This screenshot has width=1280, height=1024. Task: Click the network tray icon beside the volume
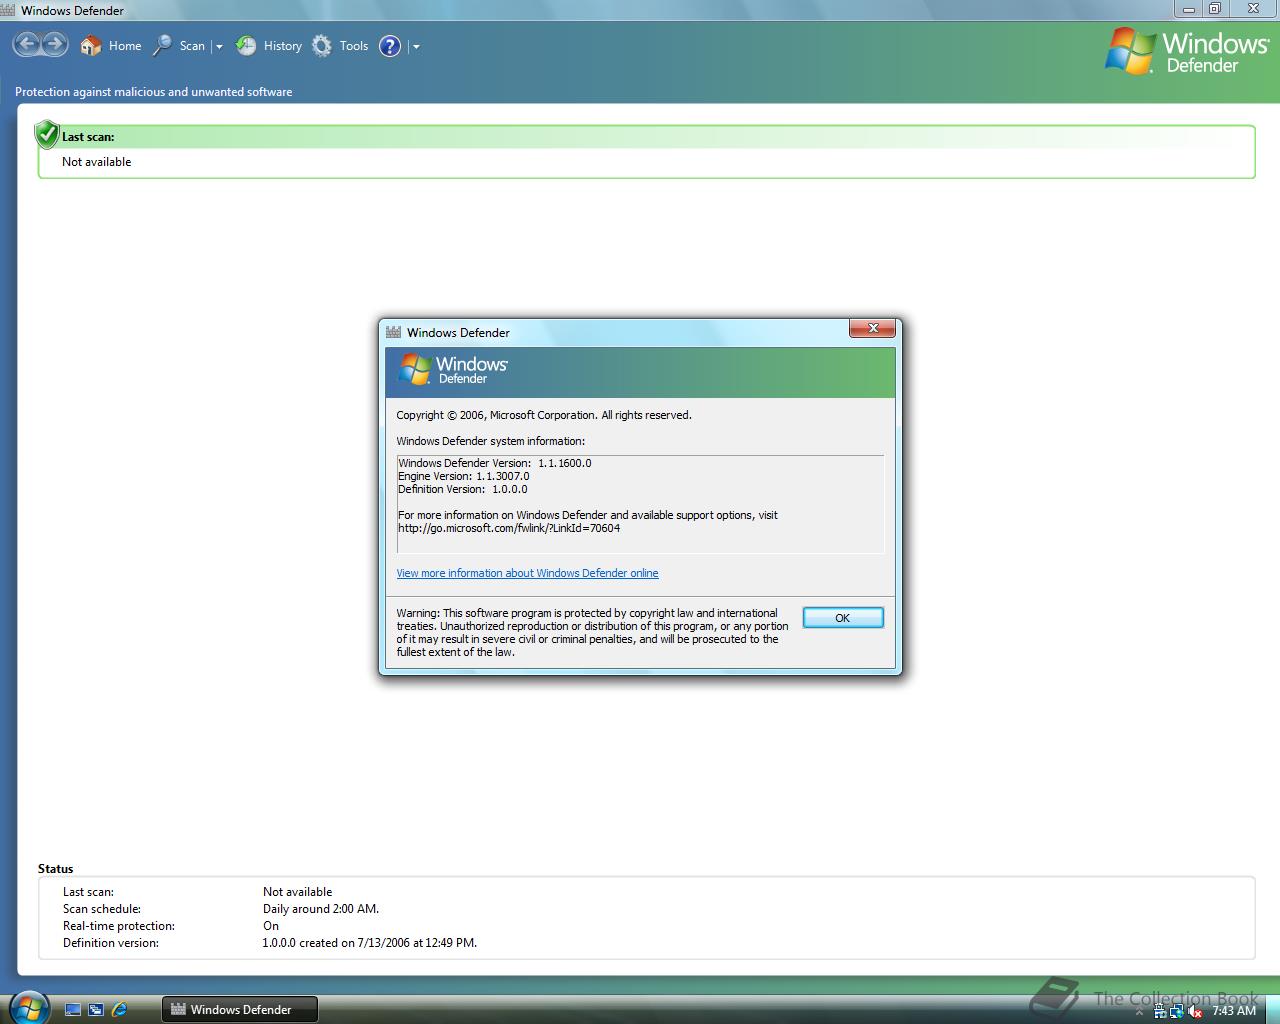(1177, 1011)
